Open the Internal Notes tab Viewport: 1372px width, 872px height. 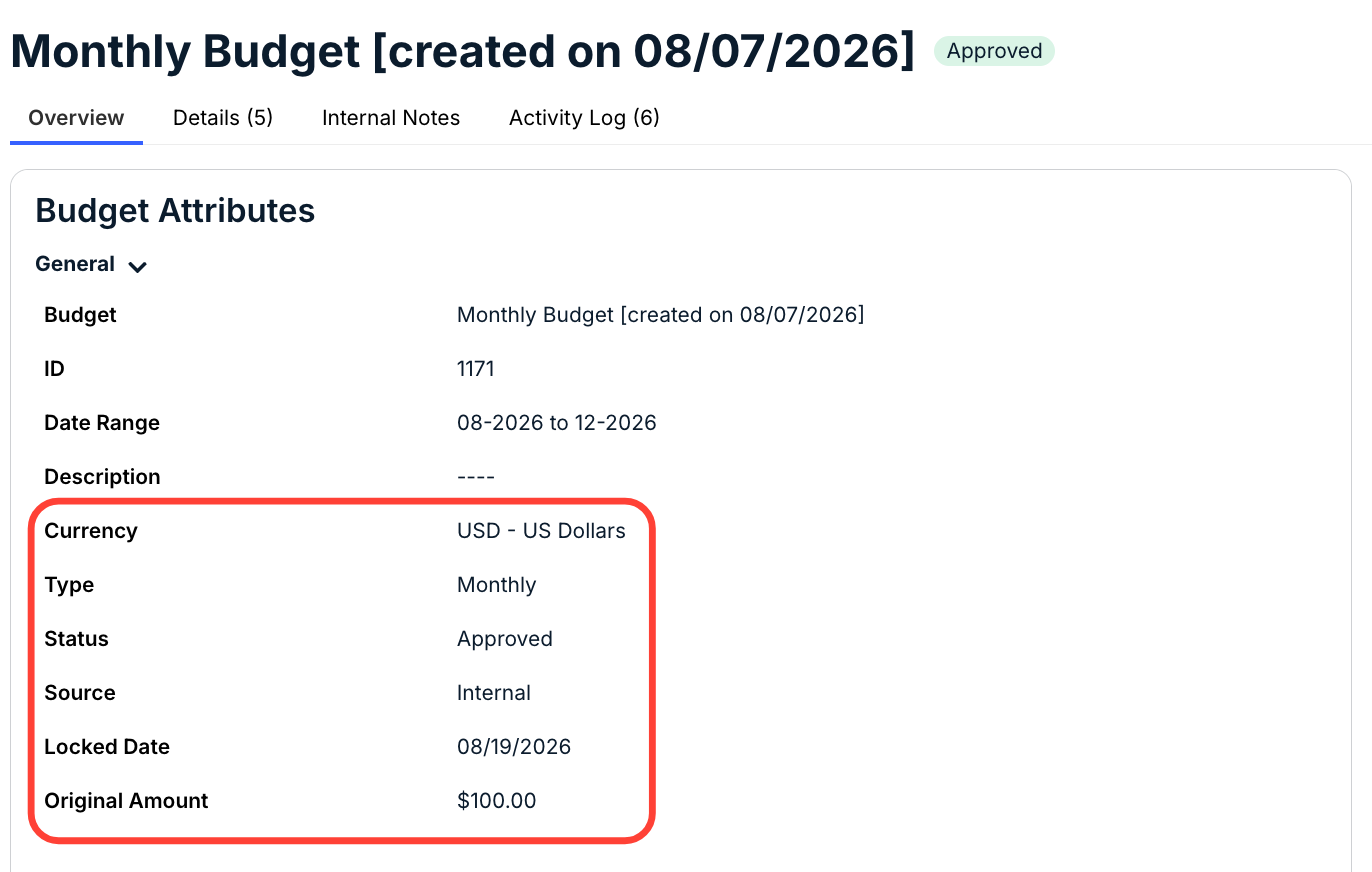click(391, 118)
